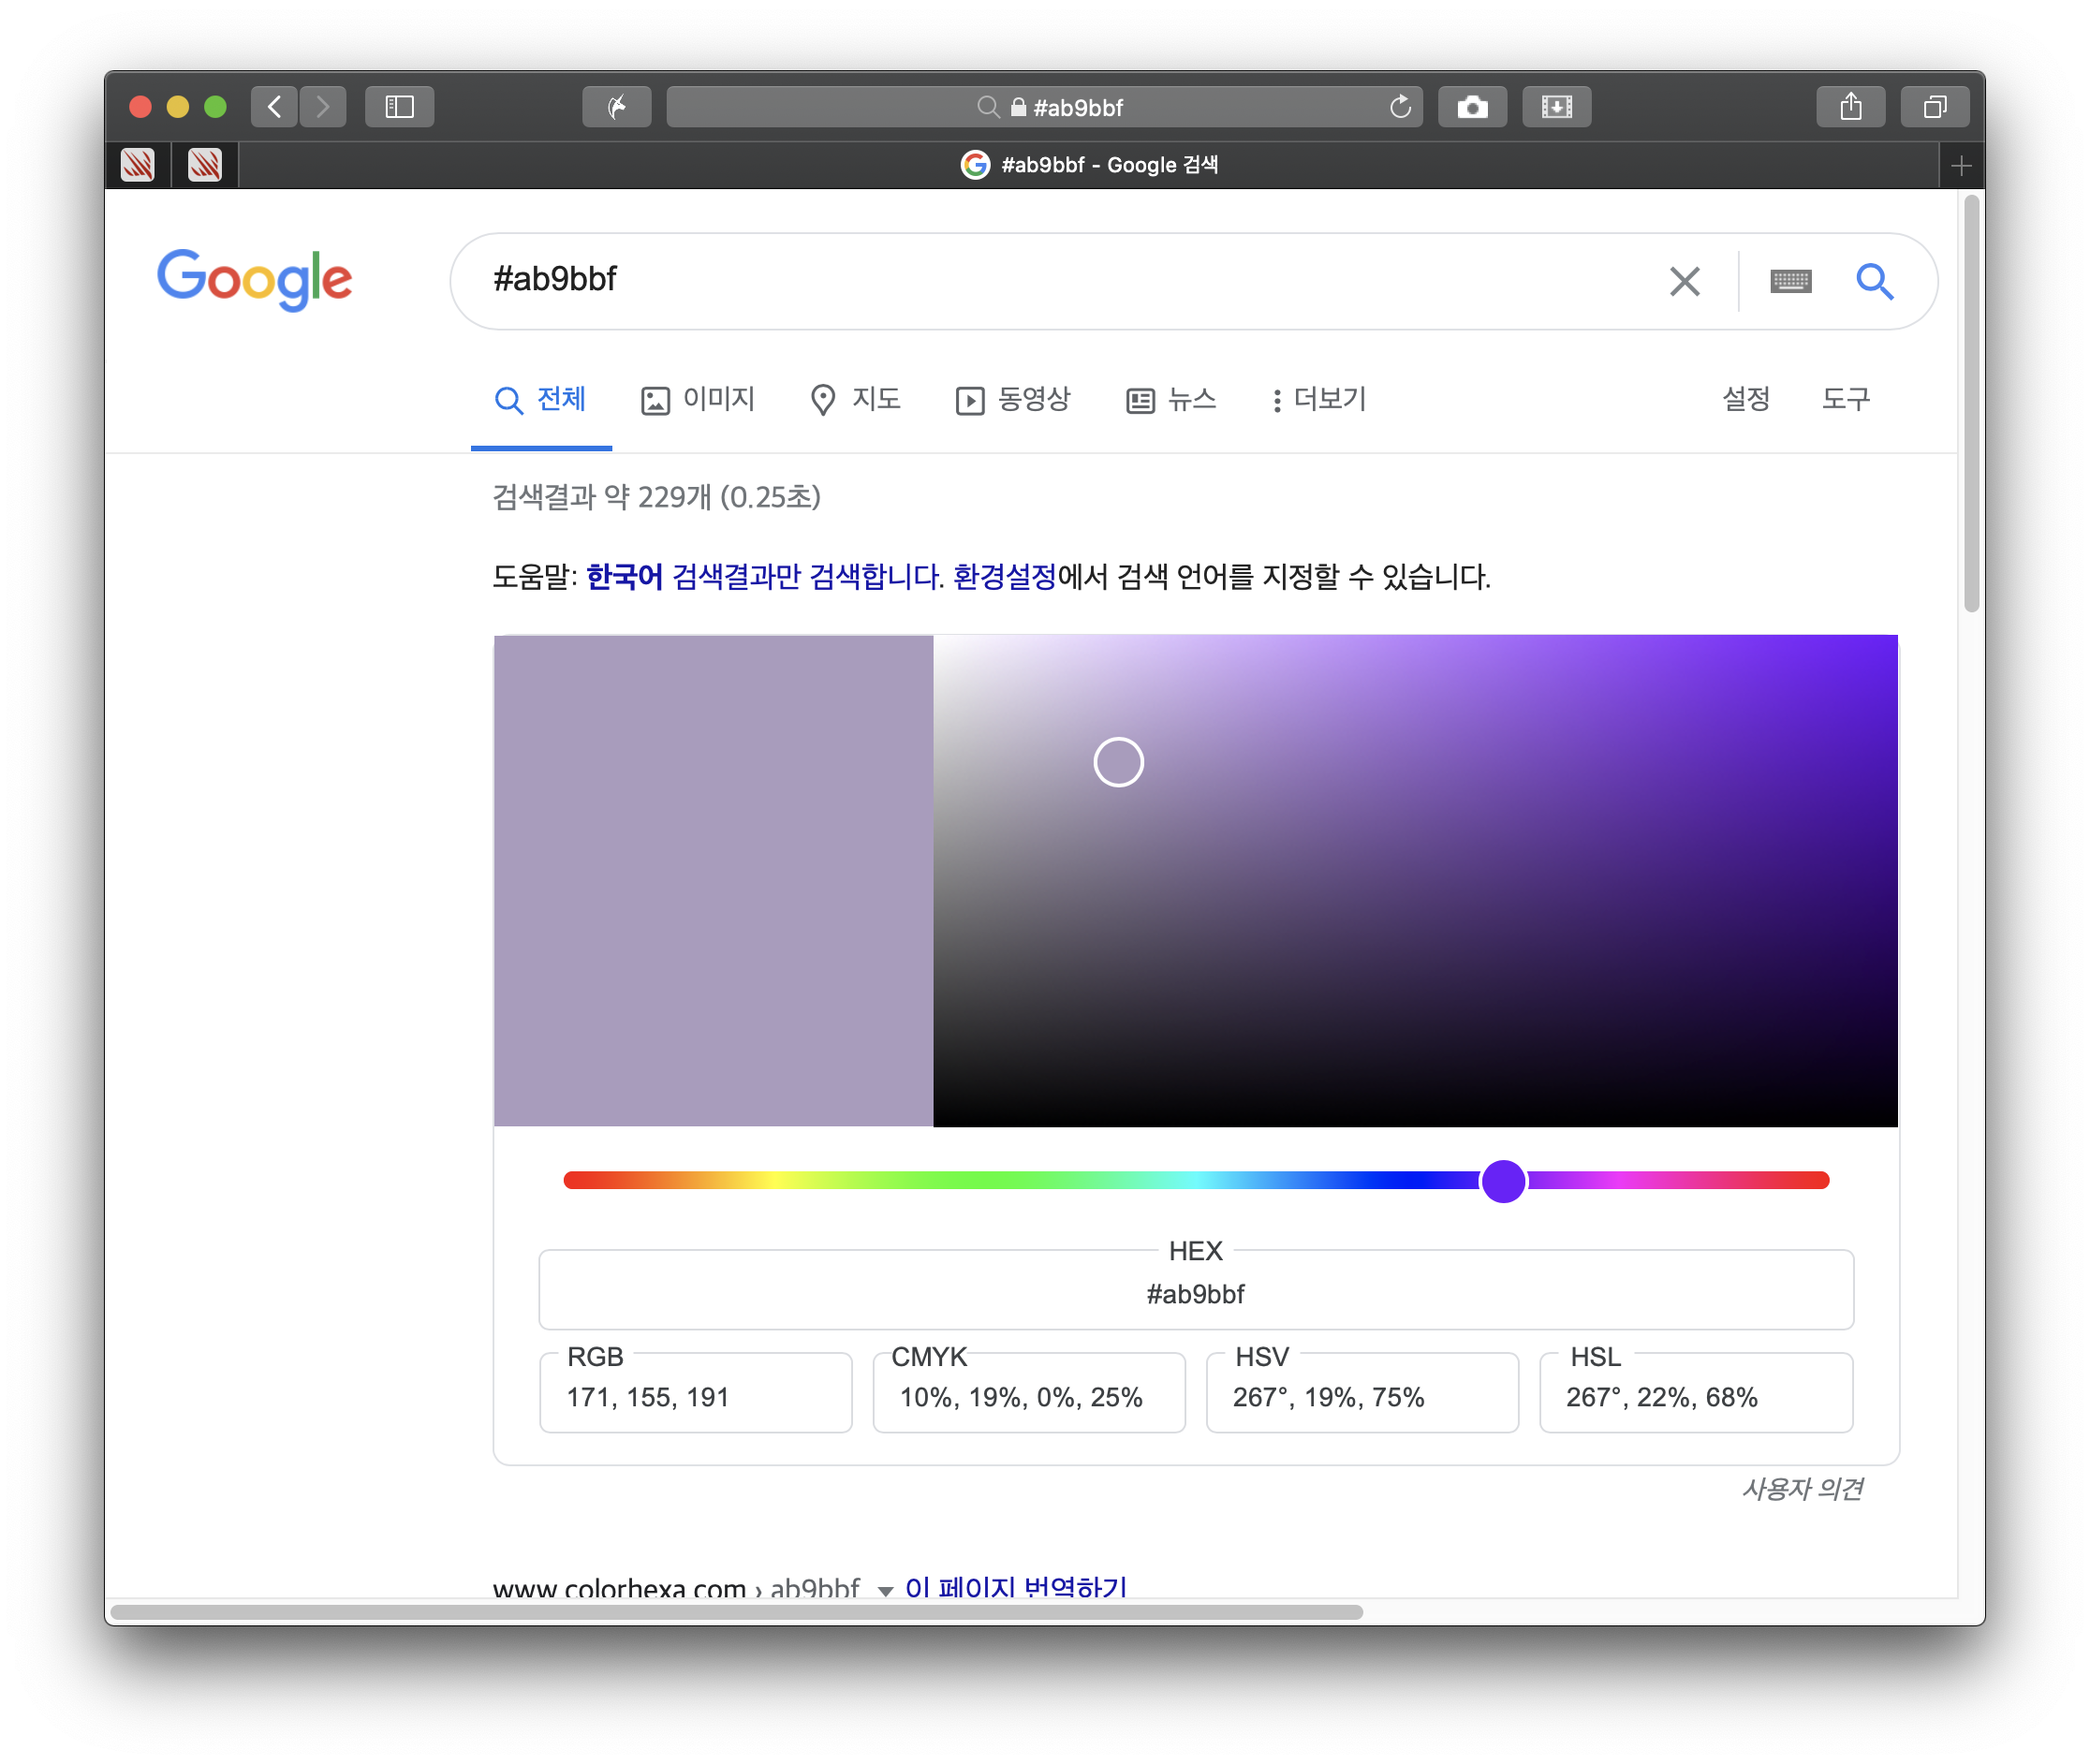The image size is (2090, 1764).
Task: Click the clear search X icon
Action: (1684, 281)
